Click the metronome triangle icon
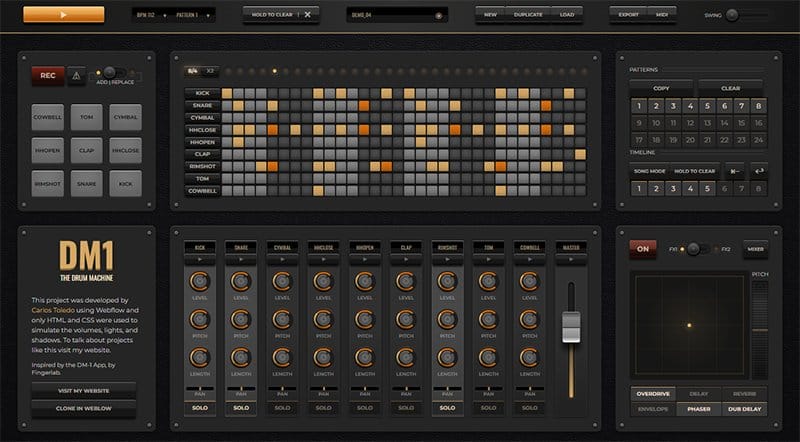Screen dimensions: 800x442 [x=77, y=76]
